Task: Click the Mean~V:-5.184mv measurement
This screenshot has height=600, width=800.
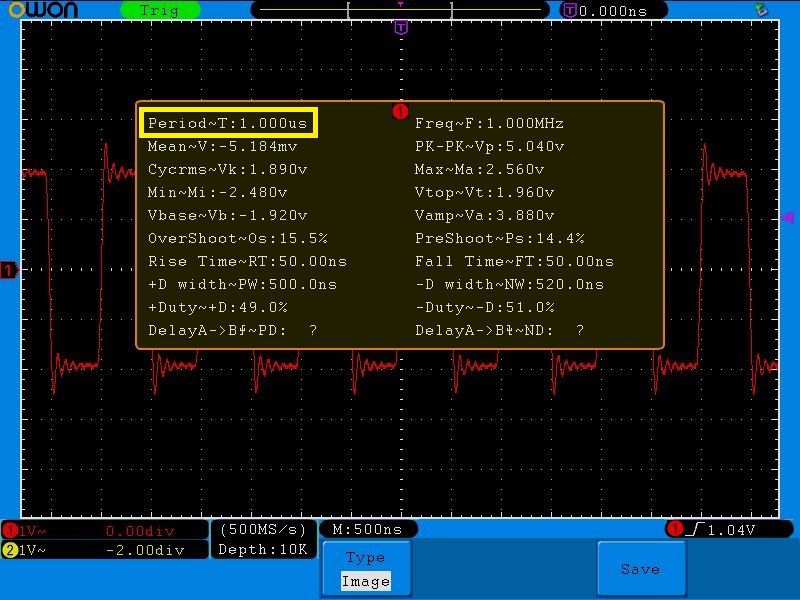Action: tap(222, 146)
